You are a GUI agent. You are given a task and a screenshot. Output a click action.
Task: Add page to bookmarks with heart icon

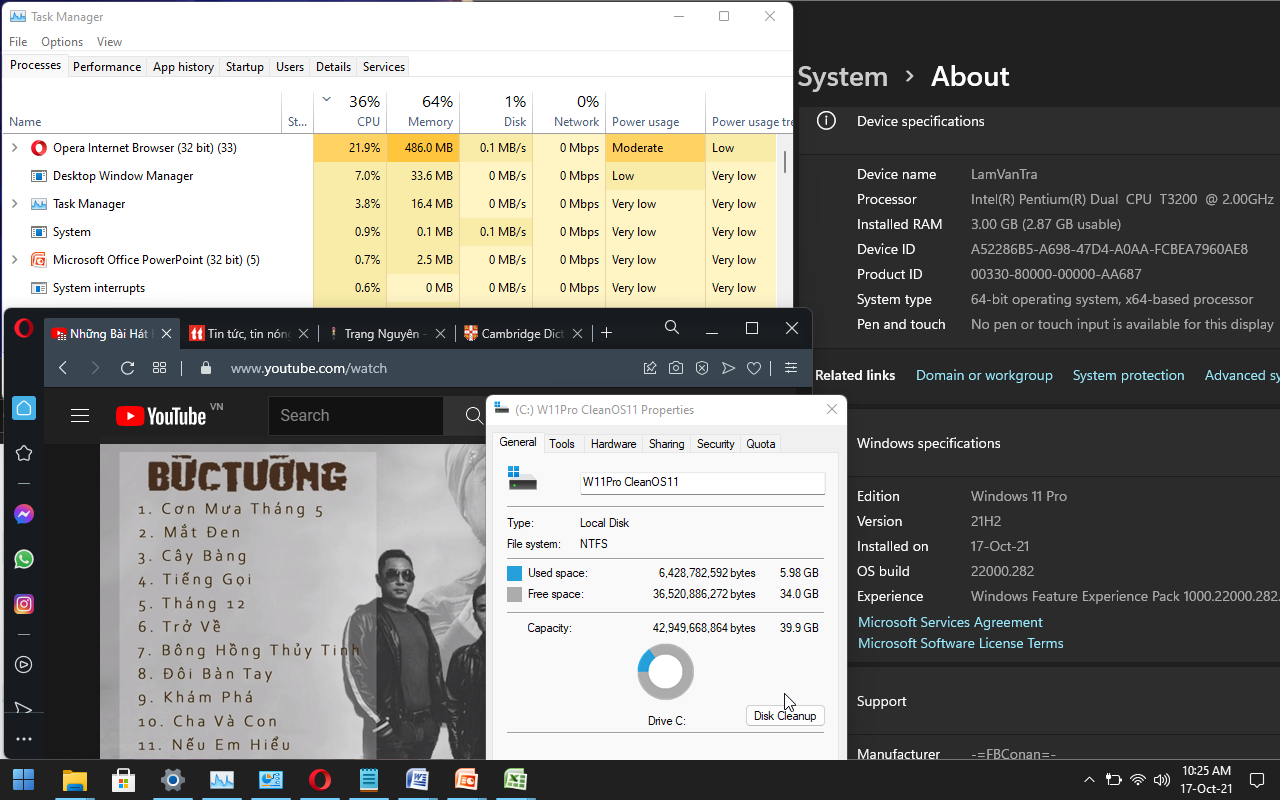click(754, 368)
